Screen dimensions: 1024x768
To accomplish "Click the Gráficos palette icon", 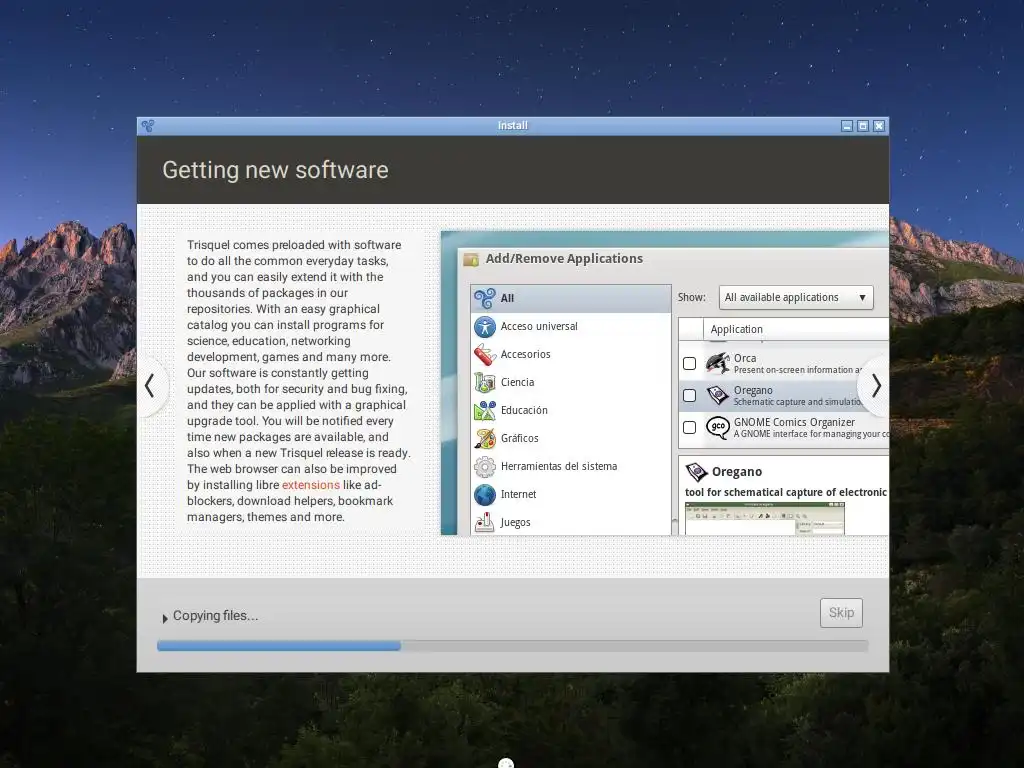I will pyautogui.click(x=485, y=439).
